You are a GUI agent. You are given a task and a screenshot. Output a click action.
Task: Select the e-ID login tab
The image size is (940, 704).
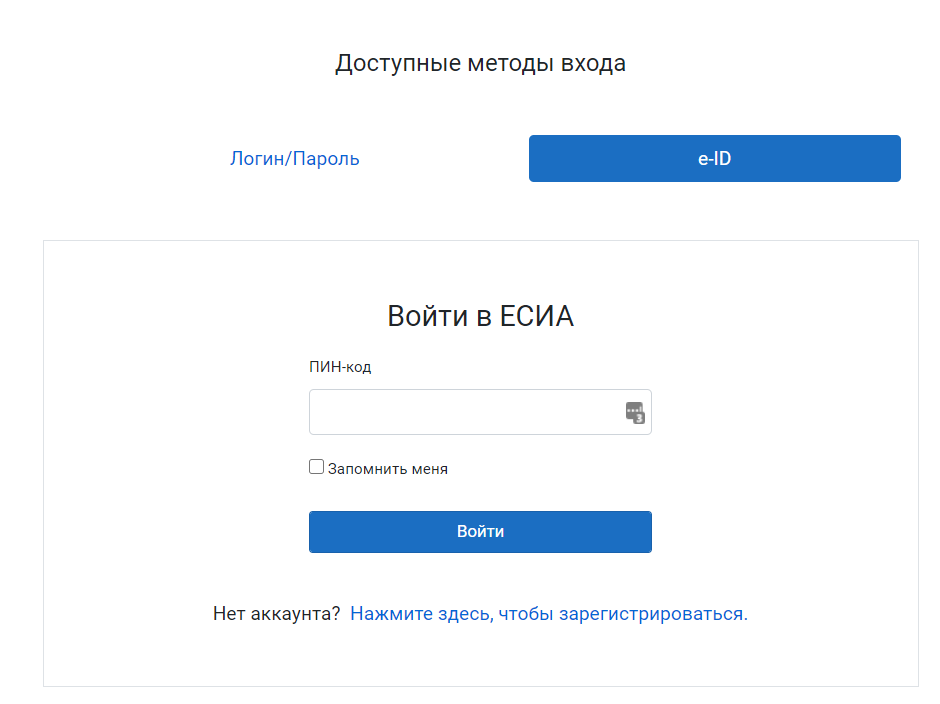tap(714, 159)
